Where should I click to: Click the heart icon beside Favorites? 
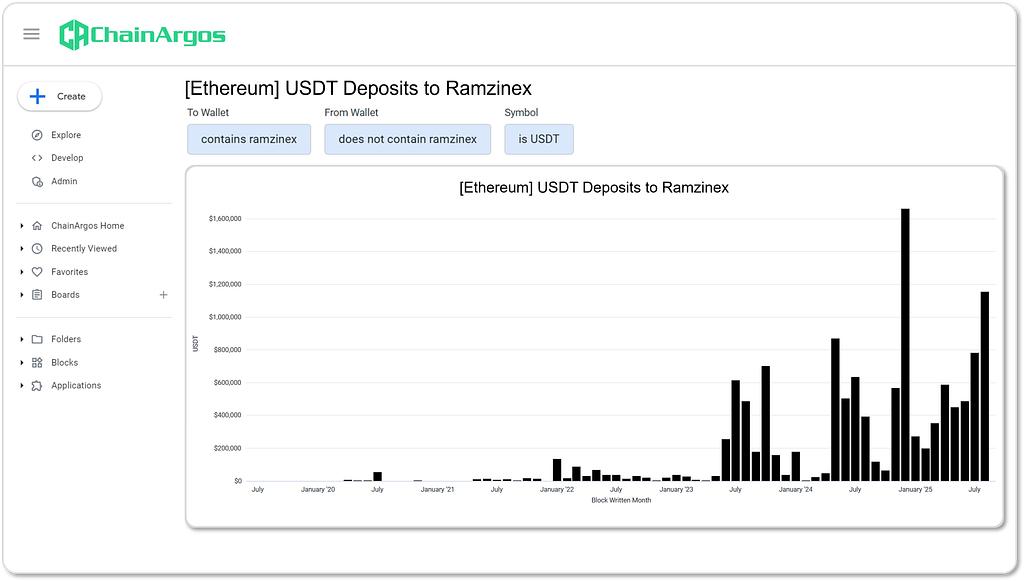(37, 272)
